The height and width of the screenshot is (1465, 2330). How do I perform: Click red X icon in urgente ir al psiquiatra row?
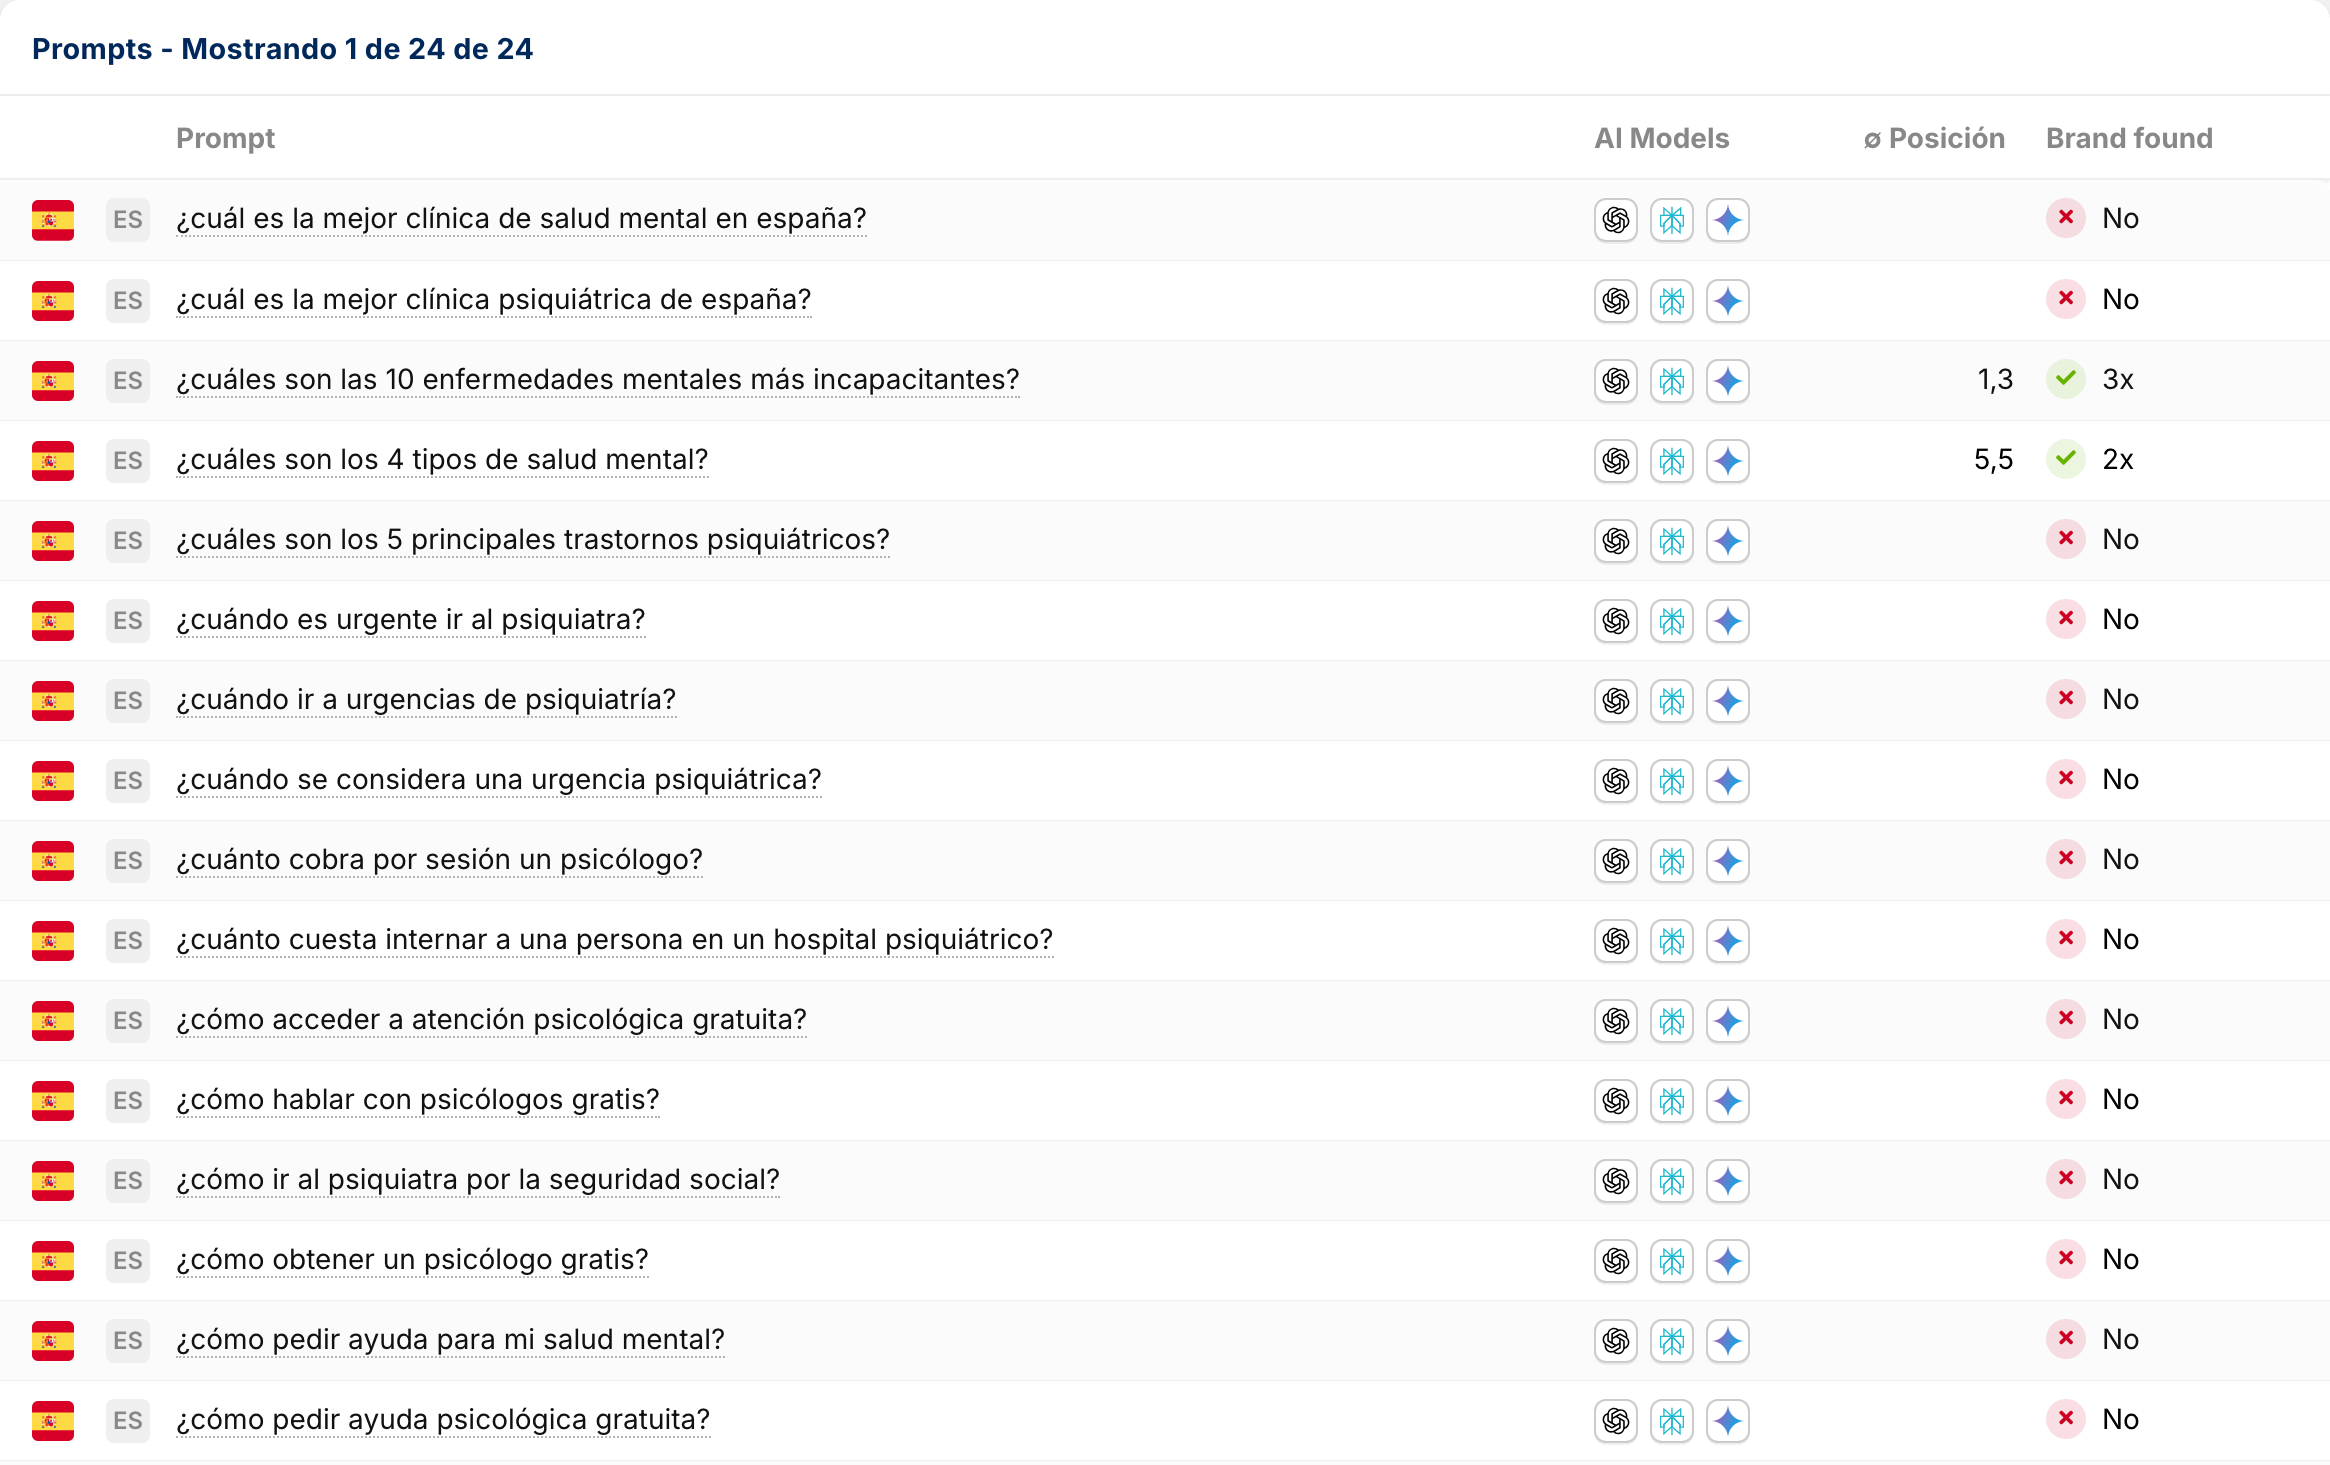tap(2065, 619)
